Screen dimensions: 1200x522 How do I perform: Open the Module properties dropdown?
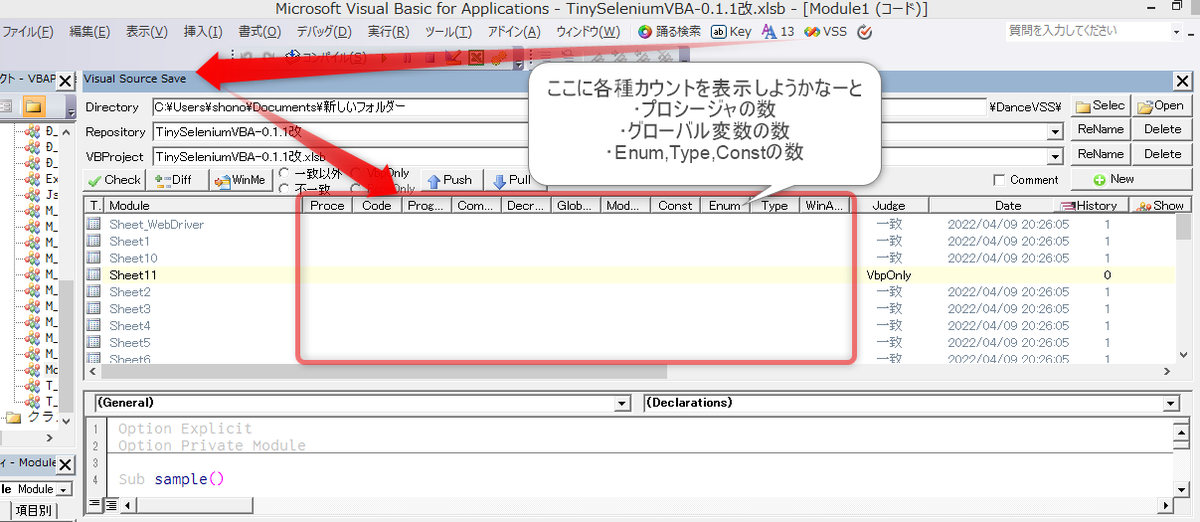pos(63,490)
